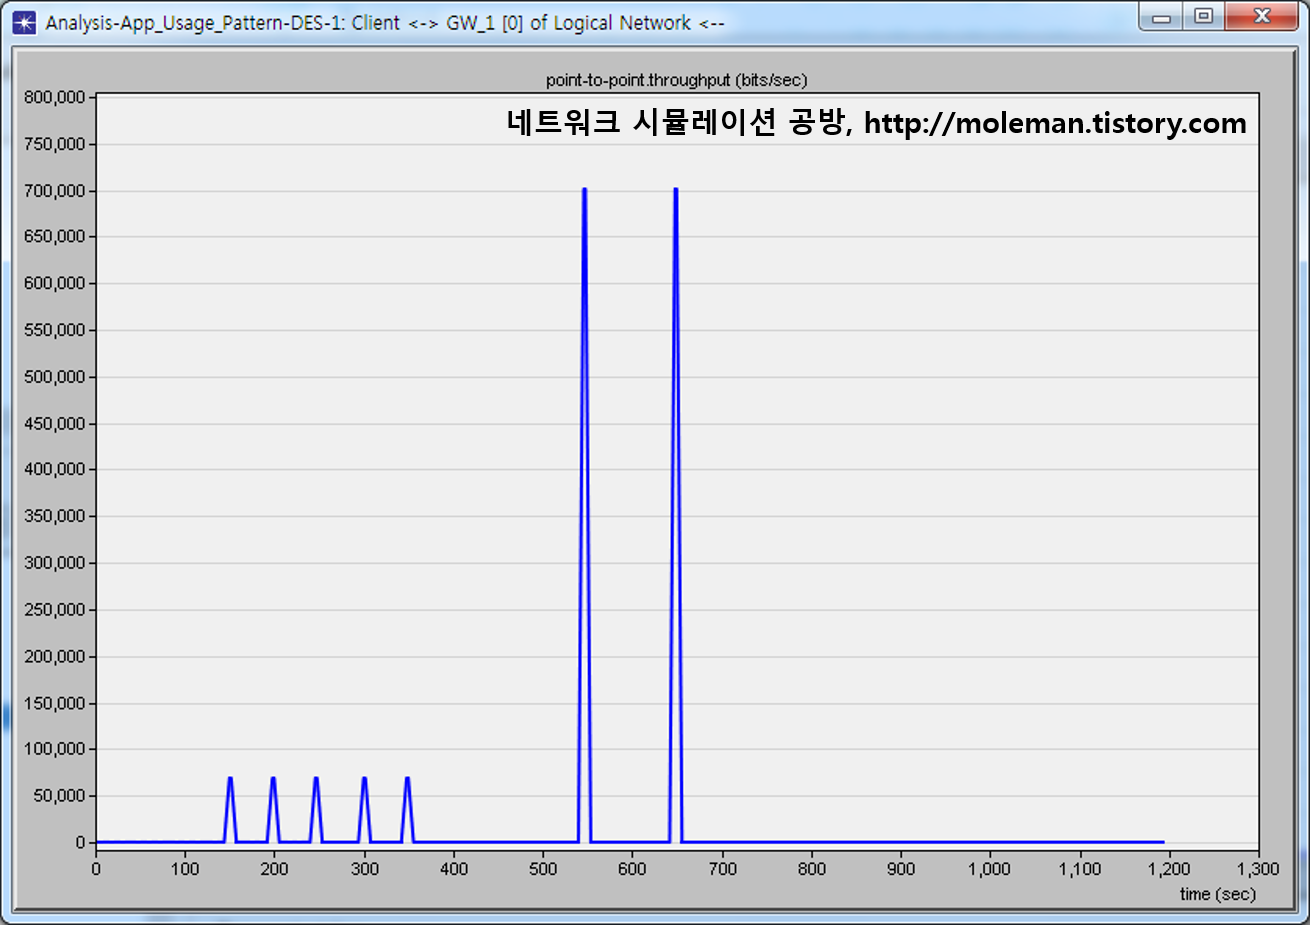Close the Analysis-App_Usage_Pattern window

click(1262, 17)
